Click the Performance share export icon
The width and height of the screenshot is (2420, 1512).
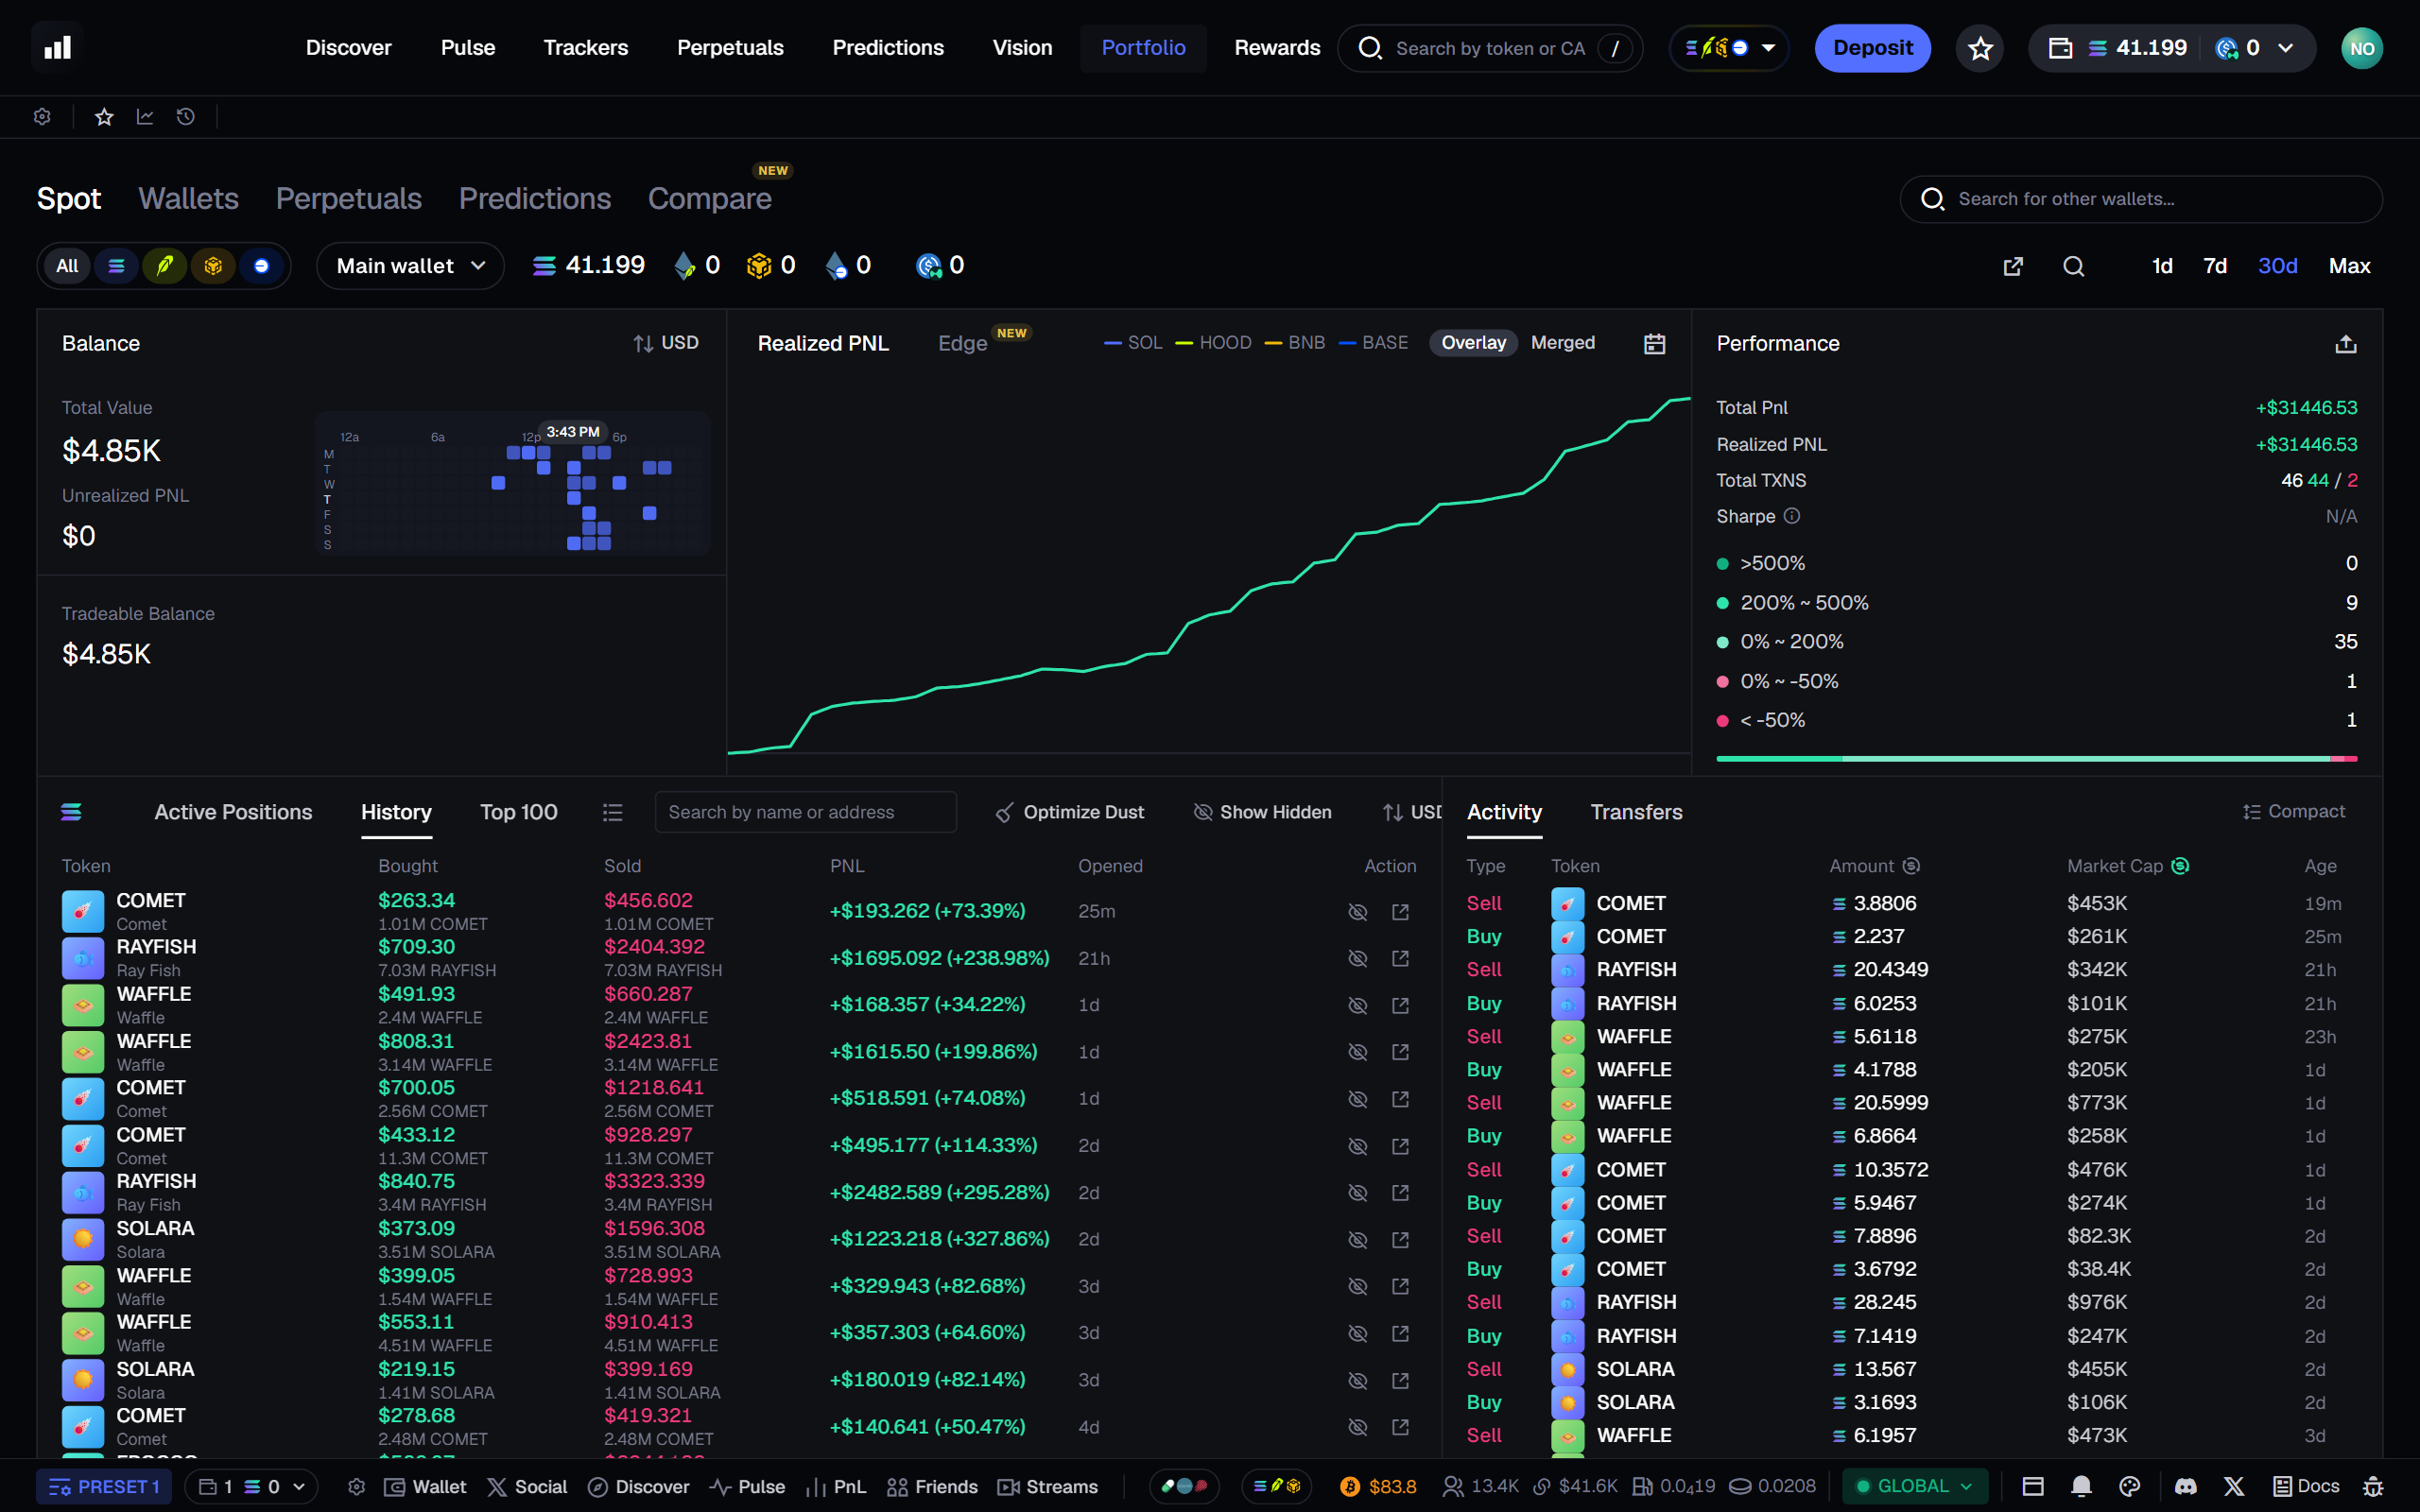[2346, 344]
